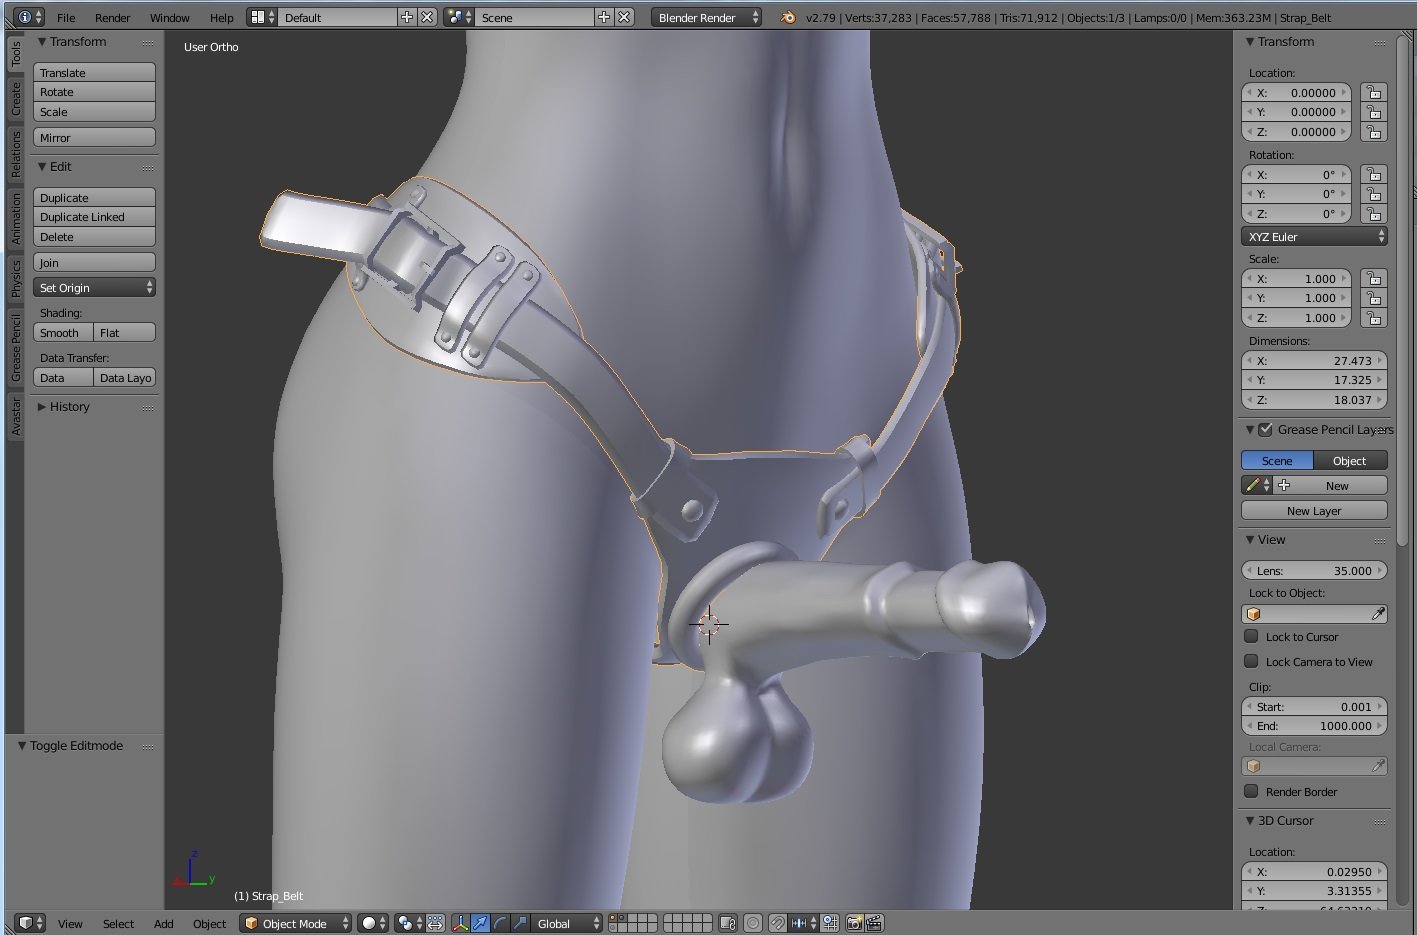Adjust the Dimensions X 27.473 field
Image resolution: width=1417 pixels, height=935 pixels.
tap(1314, 360)
